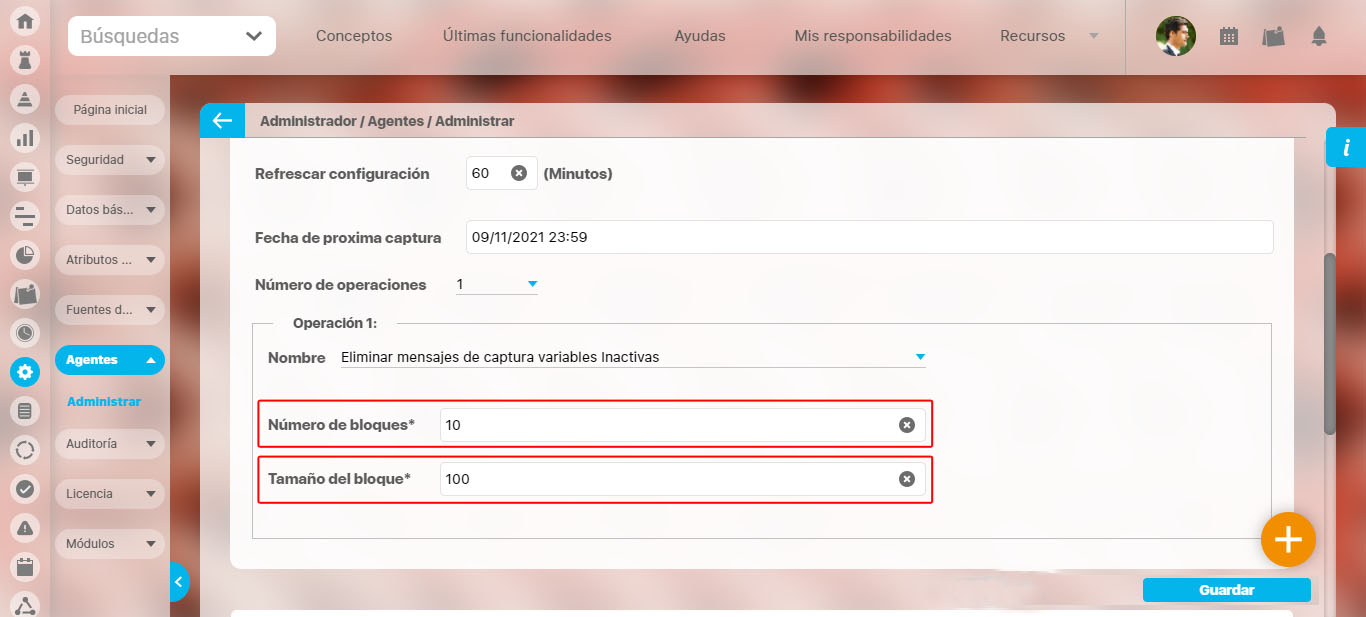Open the notifications bell icon

coord(1318,37)
